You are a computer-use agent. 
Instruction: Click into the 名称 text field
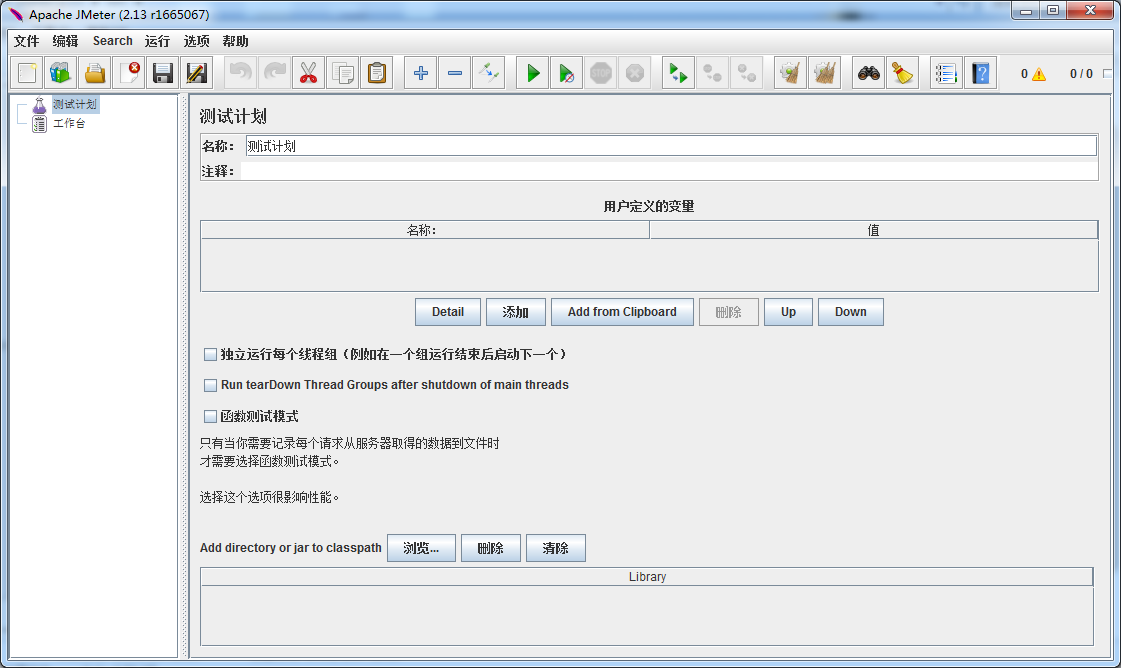point(671,146)
